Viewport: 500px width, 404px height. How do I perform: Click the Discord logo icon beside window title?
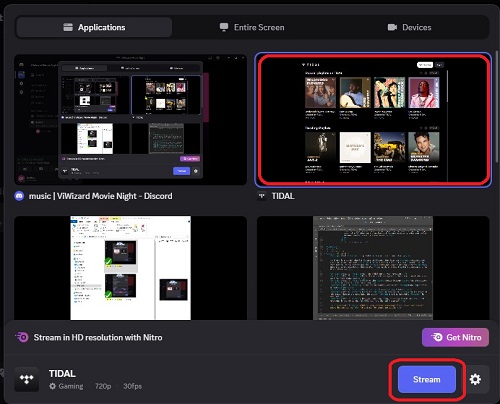pos(19,196)
